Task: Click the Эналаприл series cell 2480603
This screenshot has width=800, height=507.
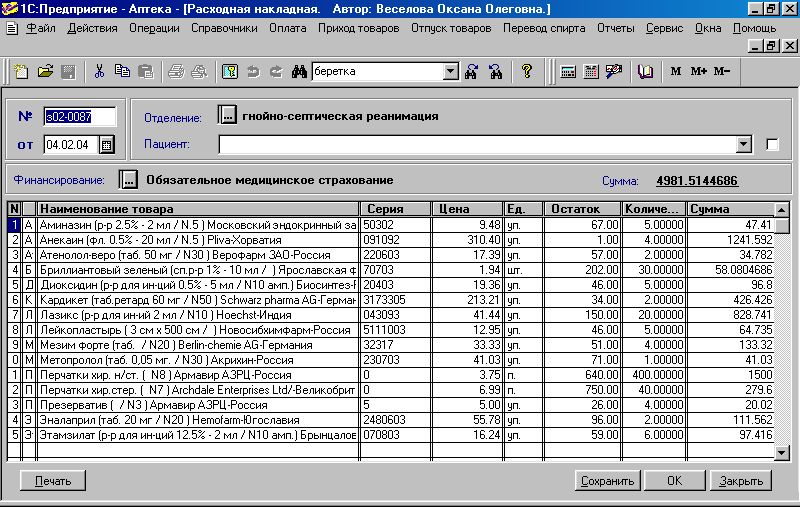Action: 396,420
